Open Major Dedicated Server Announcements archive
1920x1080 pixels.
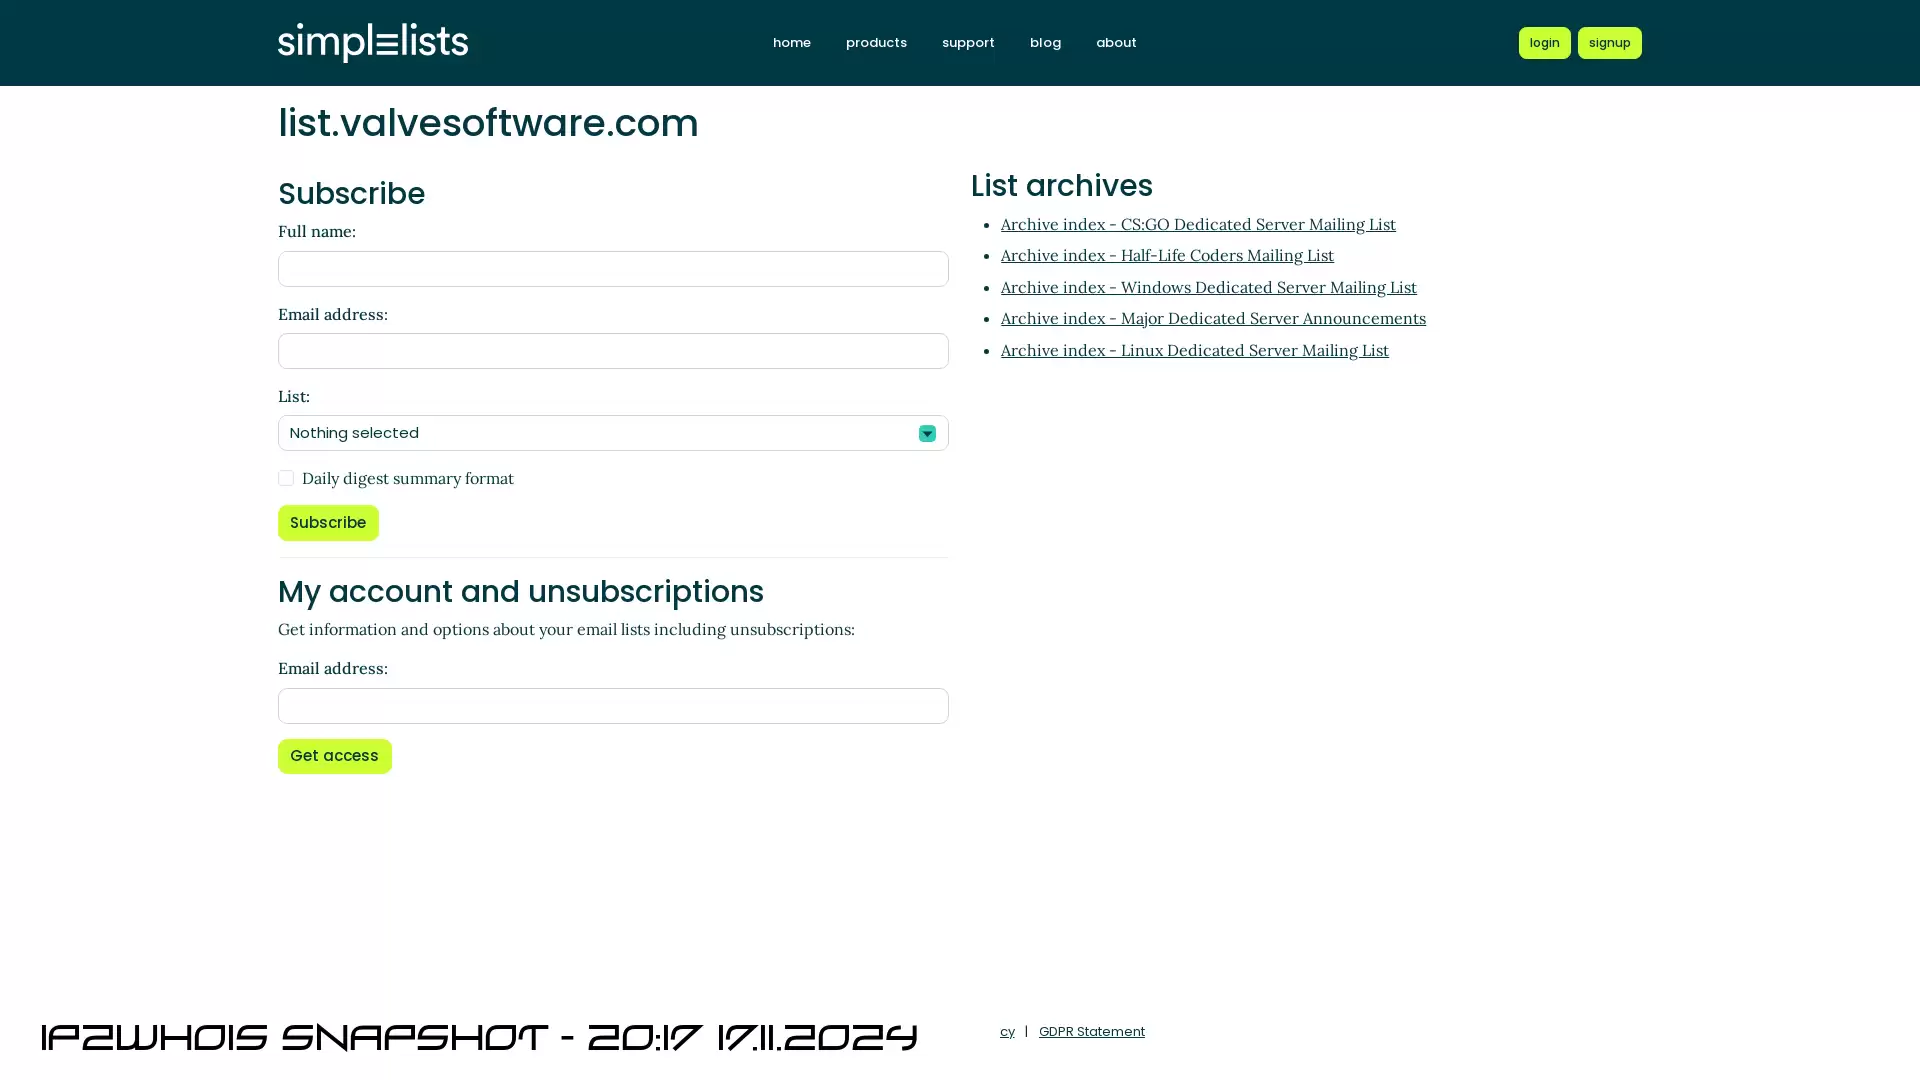click(x=1213, y=318)
